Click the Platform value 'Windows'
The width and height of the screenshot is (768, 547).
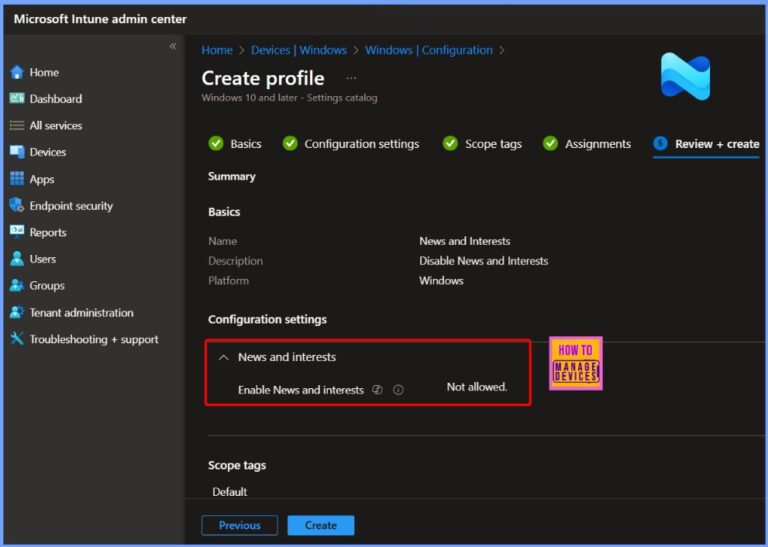441,281
